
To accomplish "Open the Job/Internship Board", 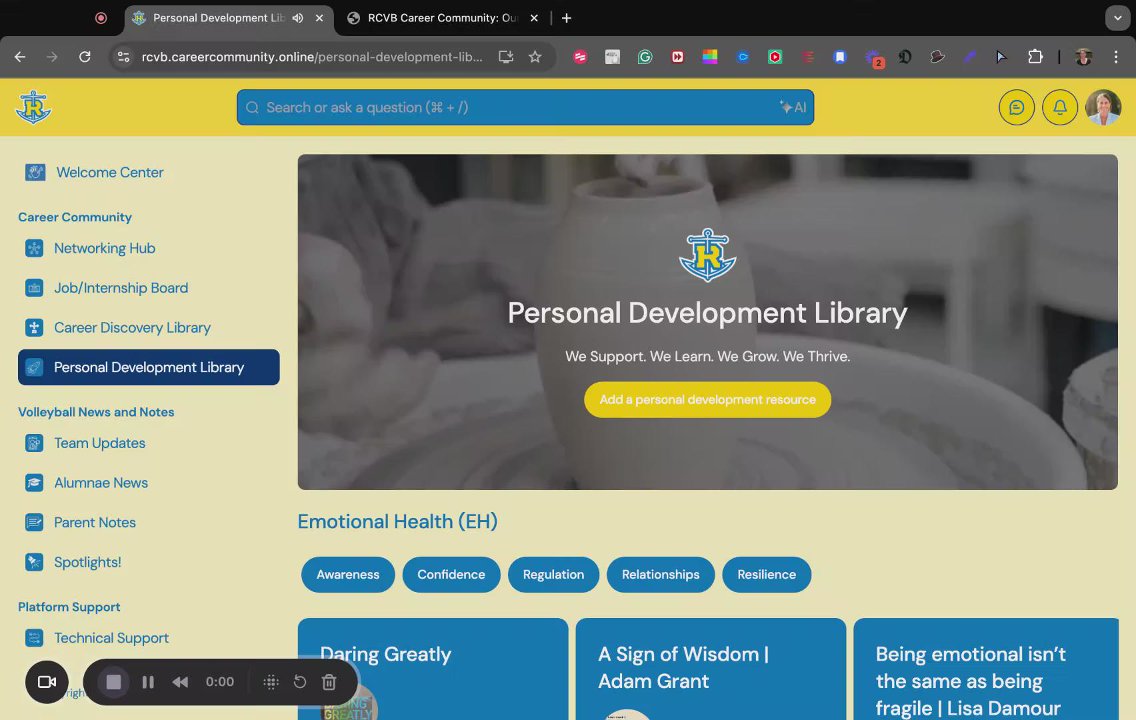I will [x=121, y=288].
